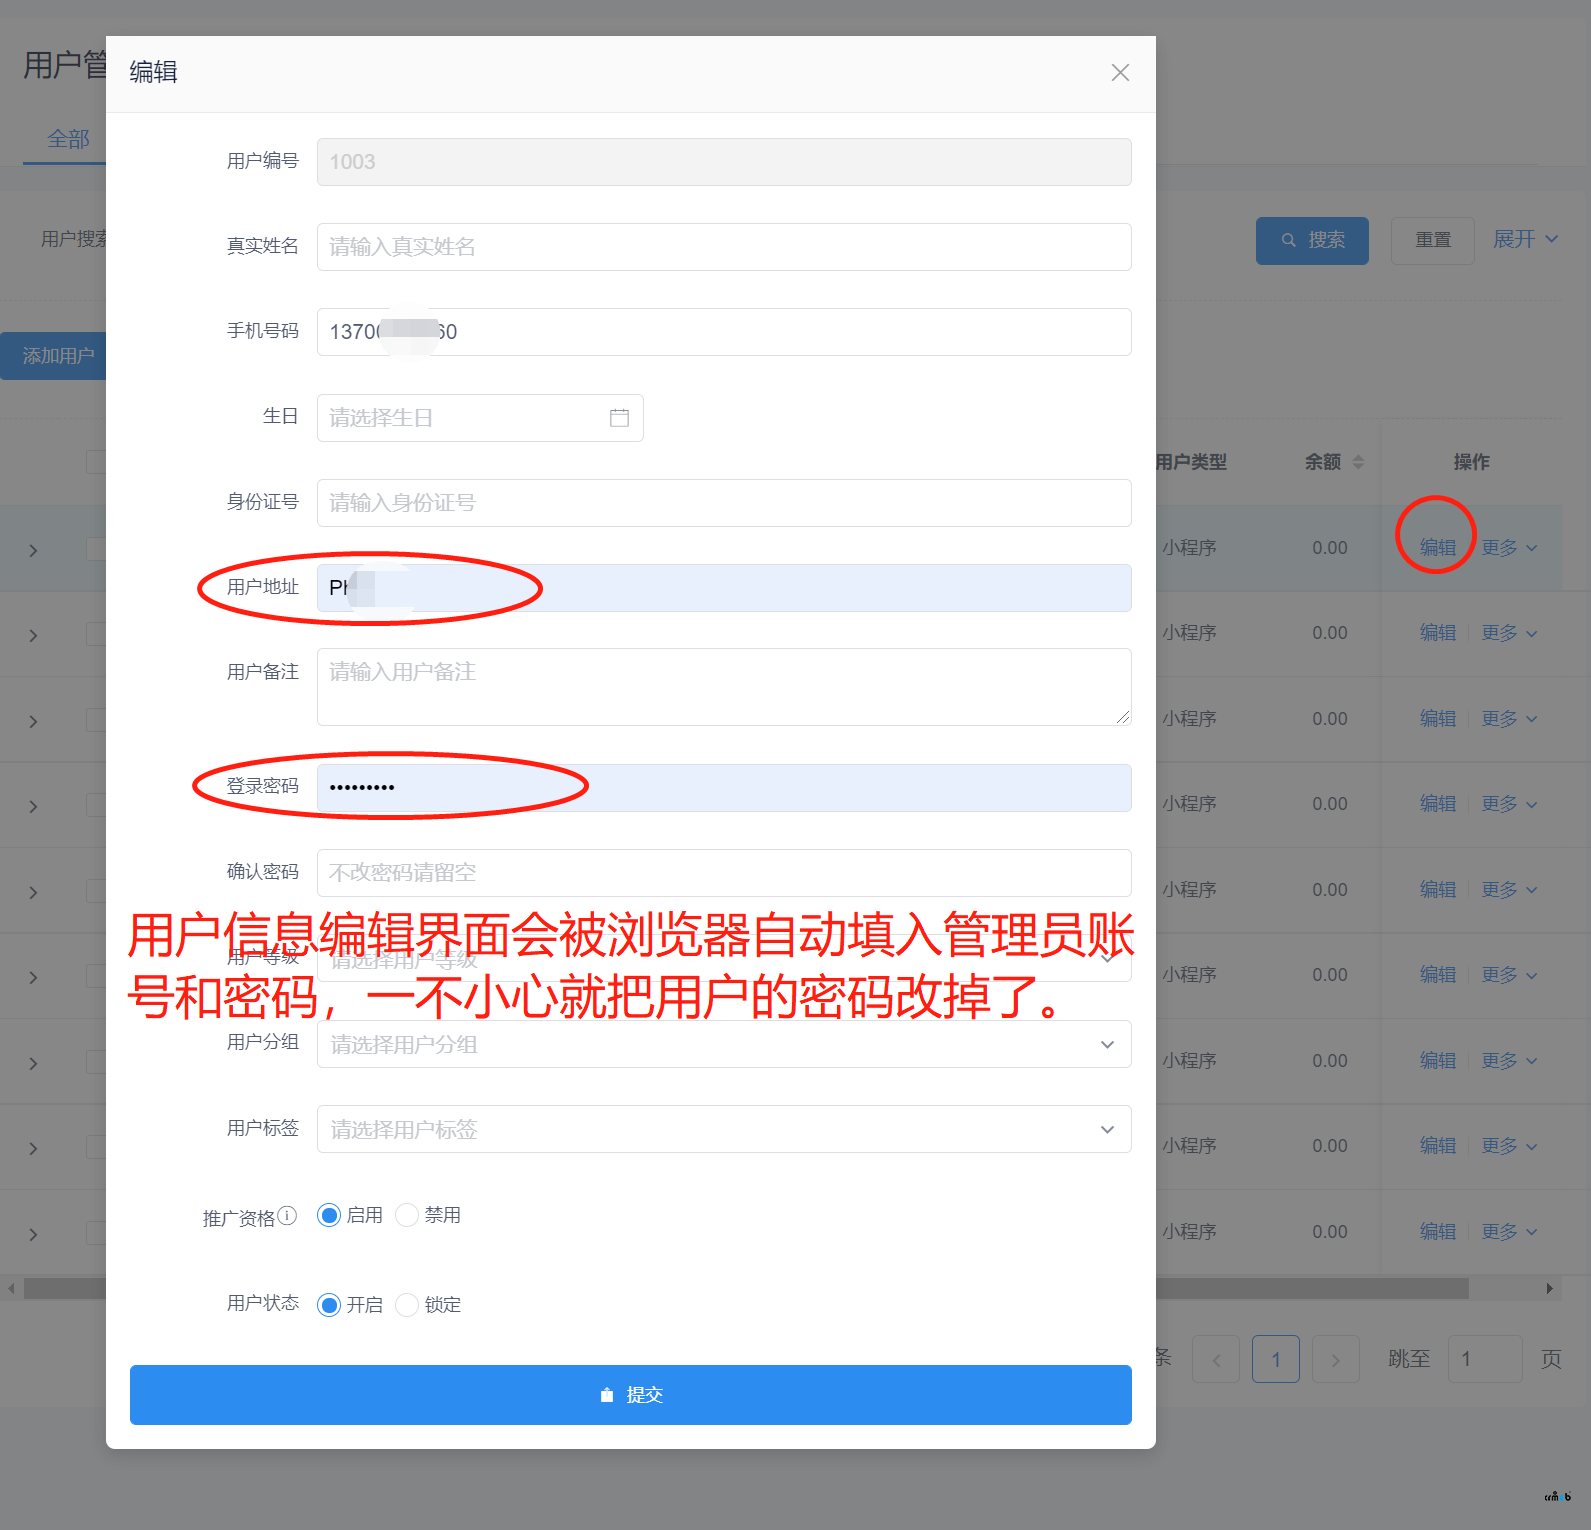This screenshot has width=1591, height=1530.
Task: Open the 更多 menu in the last table row
Action: (1509, 1232)
